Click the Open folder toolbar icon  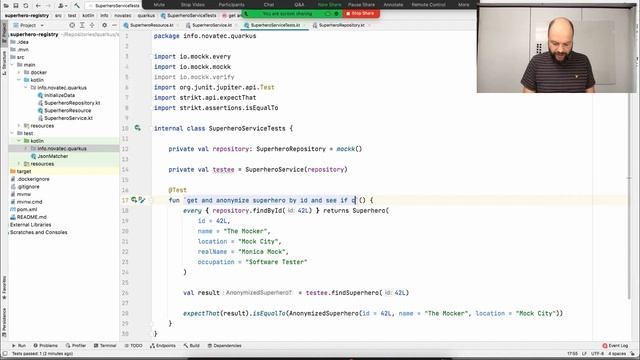[x=6, y=5]
